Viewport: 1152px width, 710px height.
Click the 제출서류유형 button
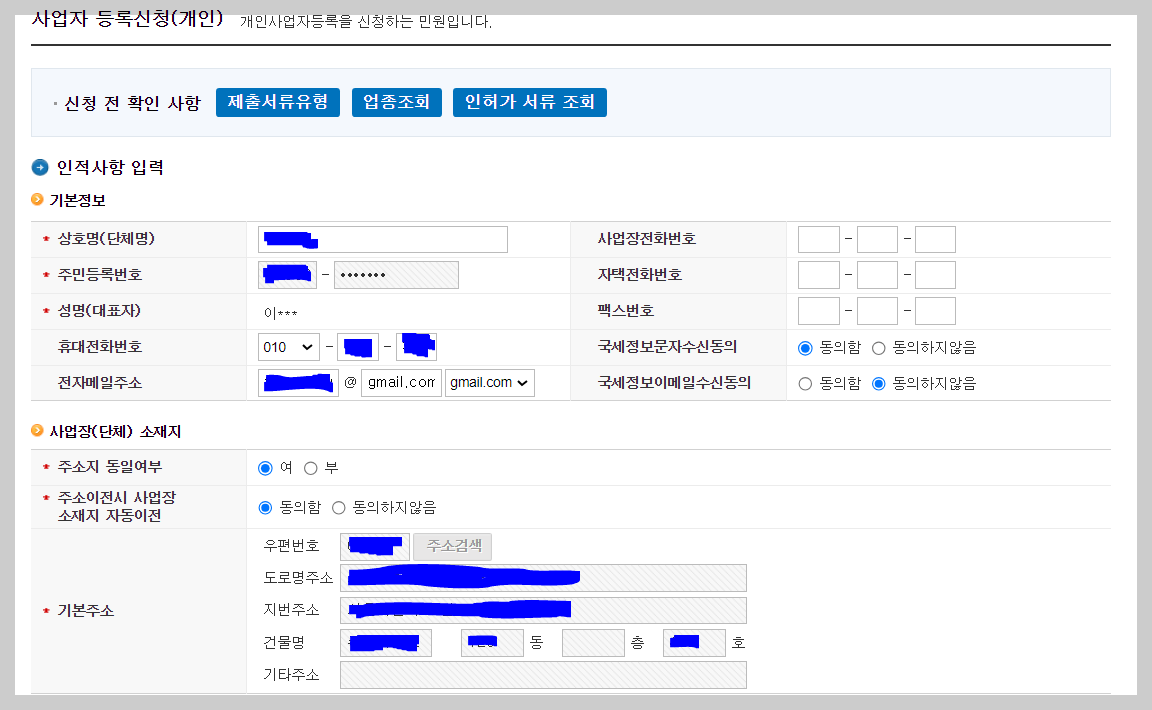pos(277,102)
